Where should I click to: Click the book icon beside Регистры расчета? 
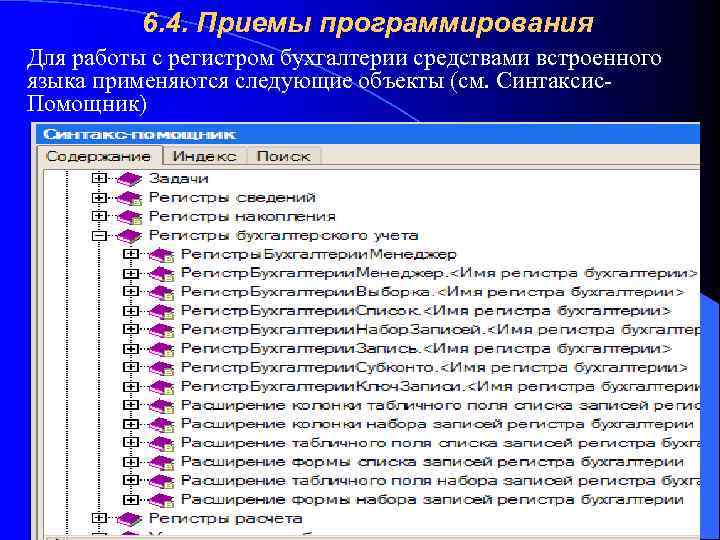129,519
